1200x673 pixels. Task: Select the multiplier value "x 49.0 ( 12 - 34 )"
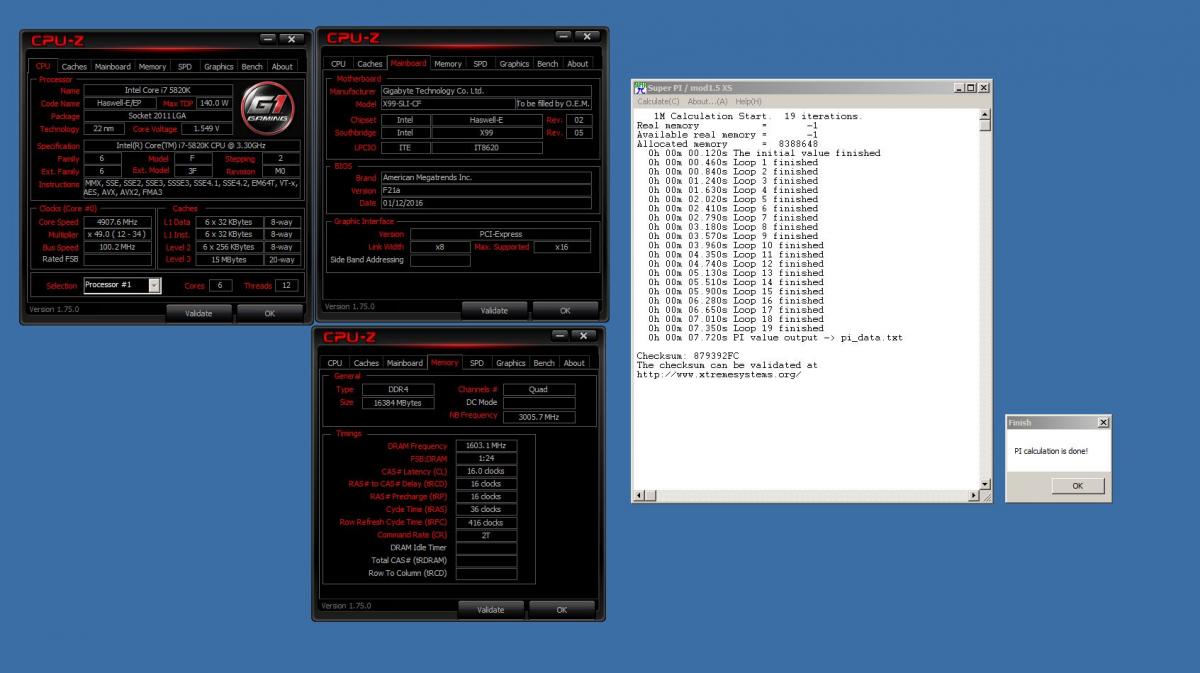coord(118,234)
